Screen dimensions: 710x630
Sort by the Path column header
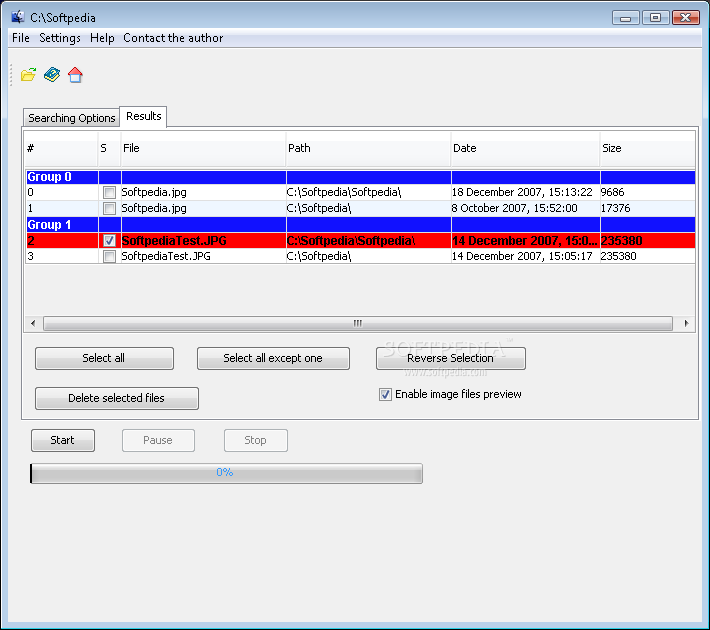click(x=369, y=148)
